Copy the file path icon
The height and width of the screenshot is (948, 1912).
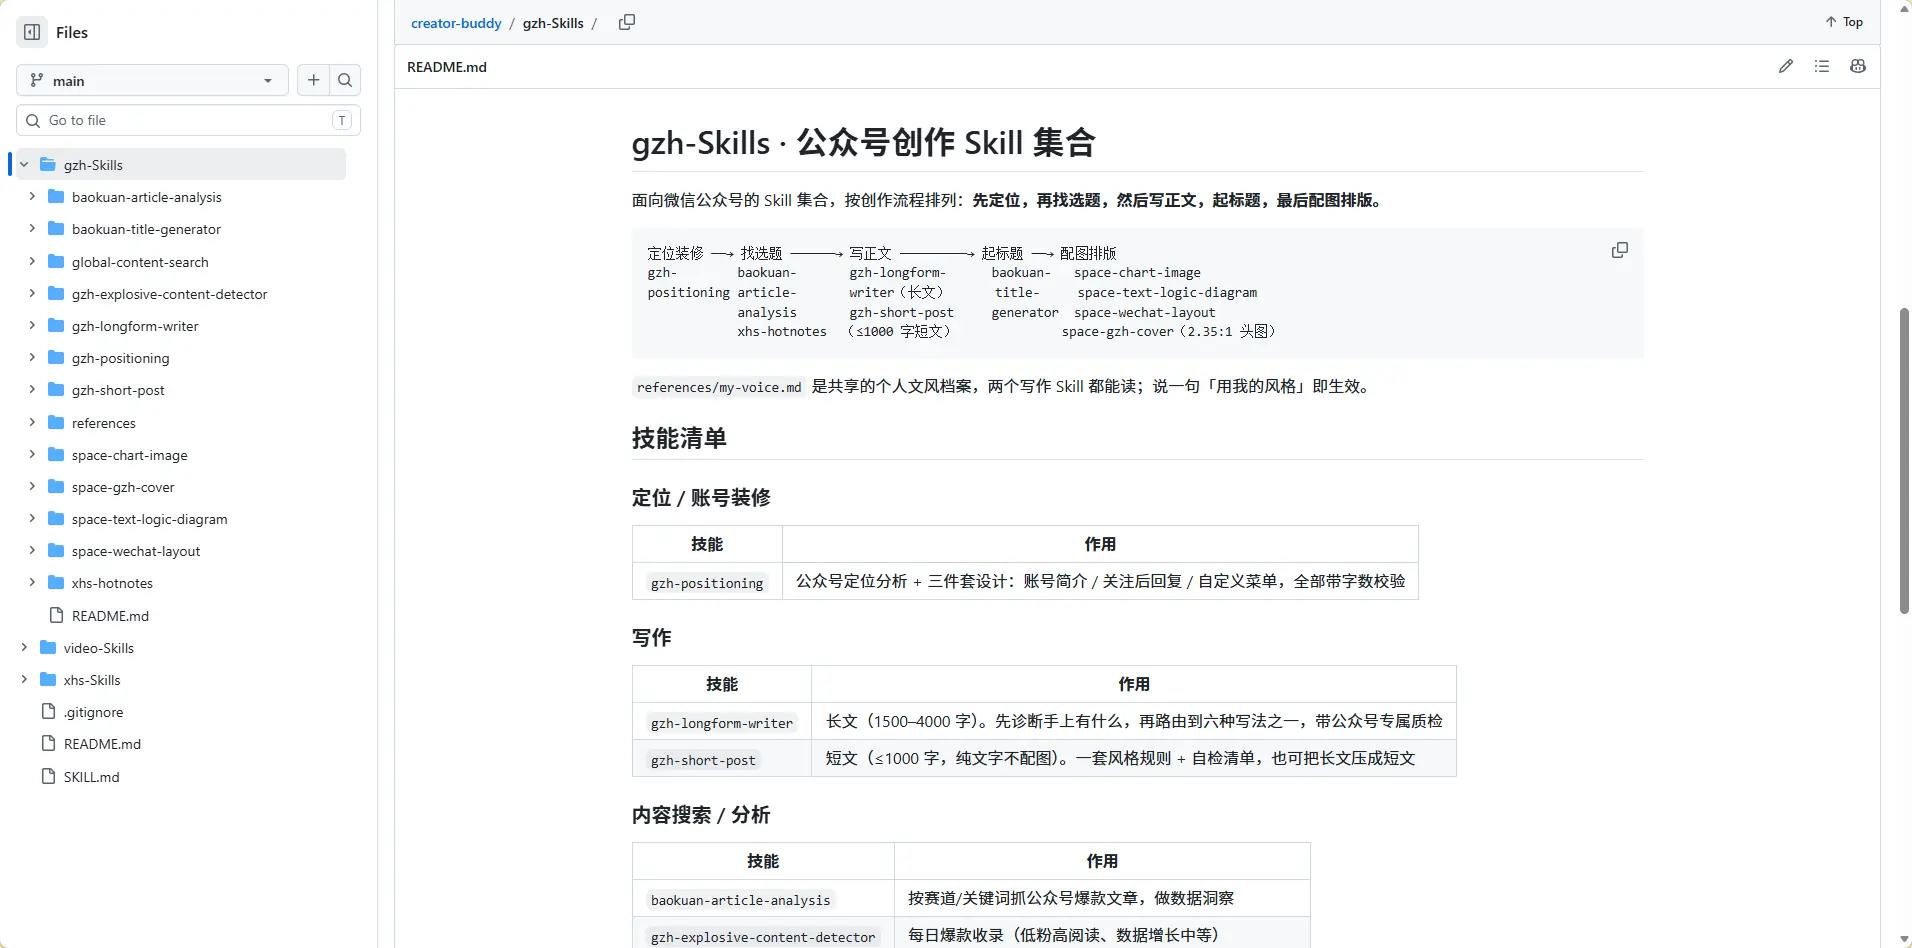[x=627, y=22]
